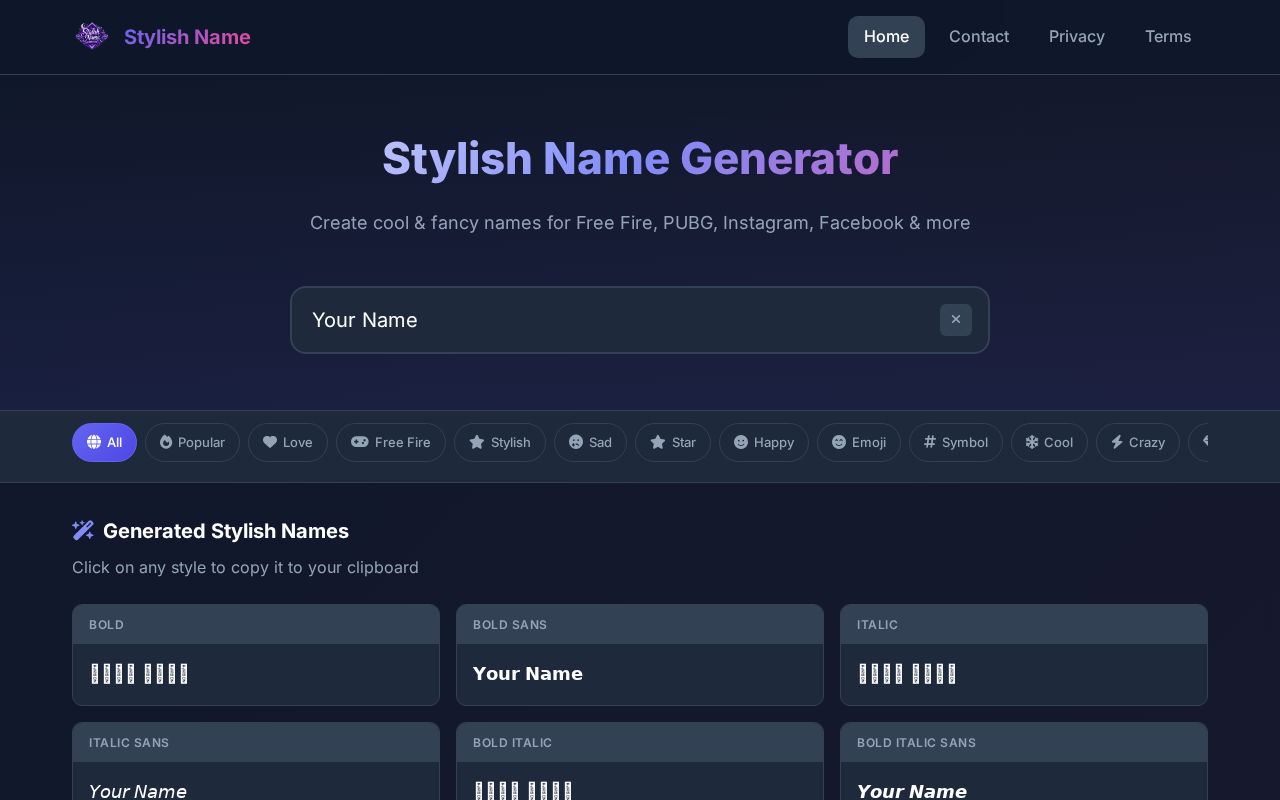Filter by Free Fire category
This screenshot has width=1280, height=800.
coord(391,442)
